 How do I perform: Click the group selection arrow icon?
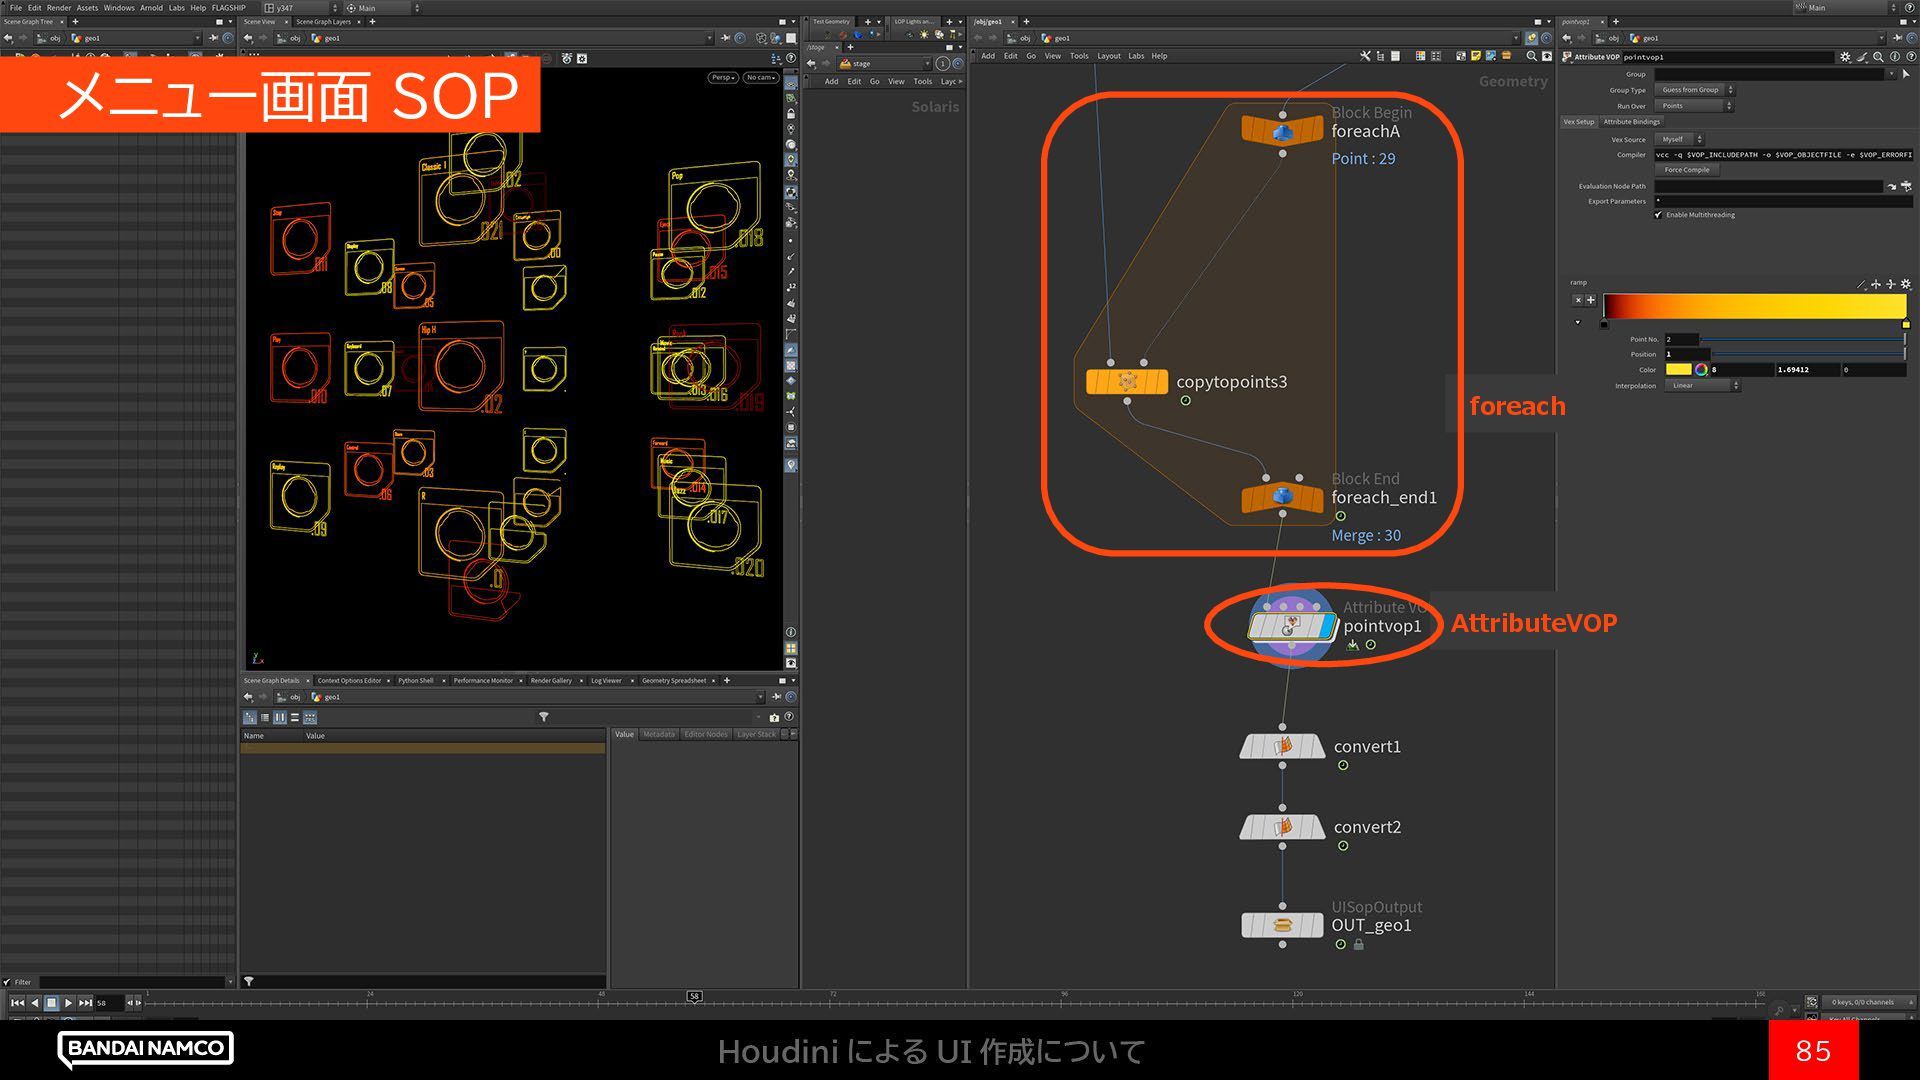click(x=1906, y=74)
